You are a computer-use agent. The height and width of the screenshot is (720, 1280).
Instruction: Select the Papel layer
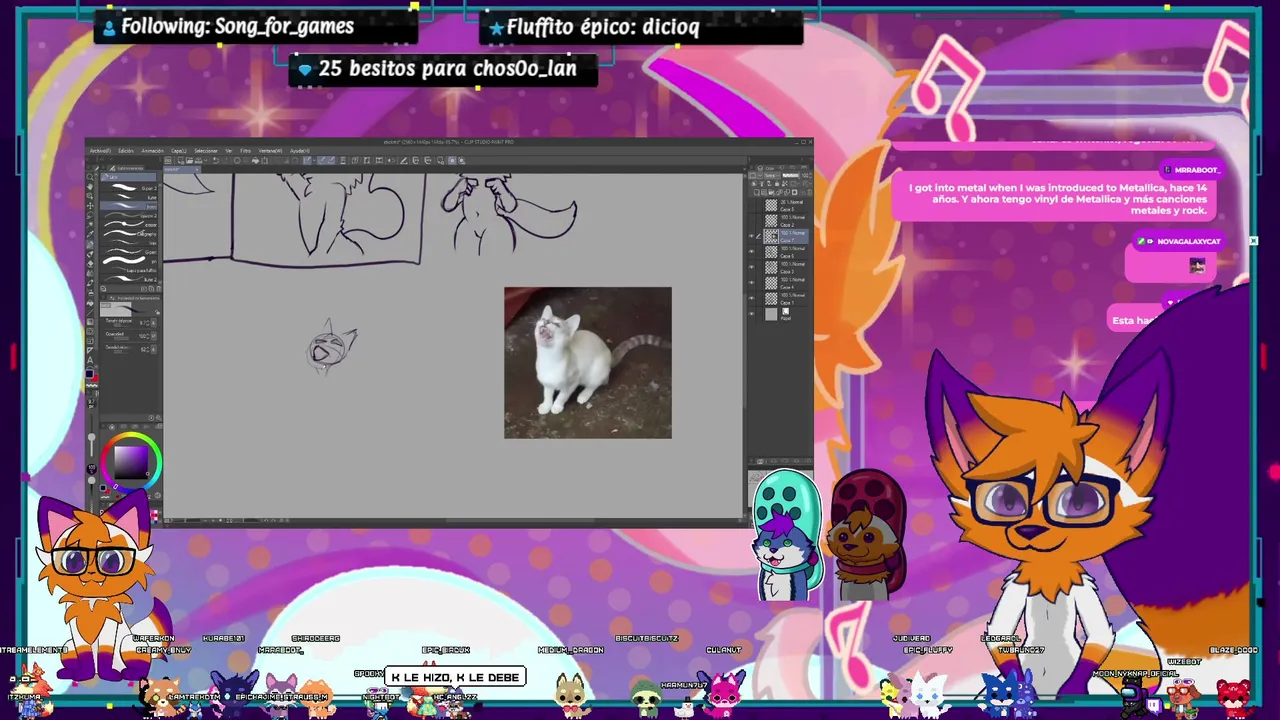pos(786,315)
